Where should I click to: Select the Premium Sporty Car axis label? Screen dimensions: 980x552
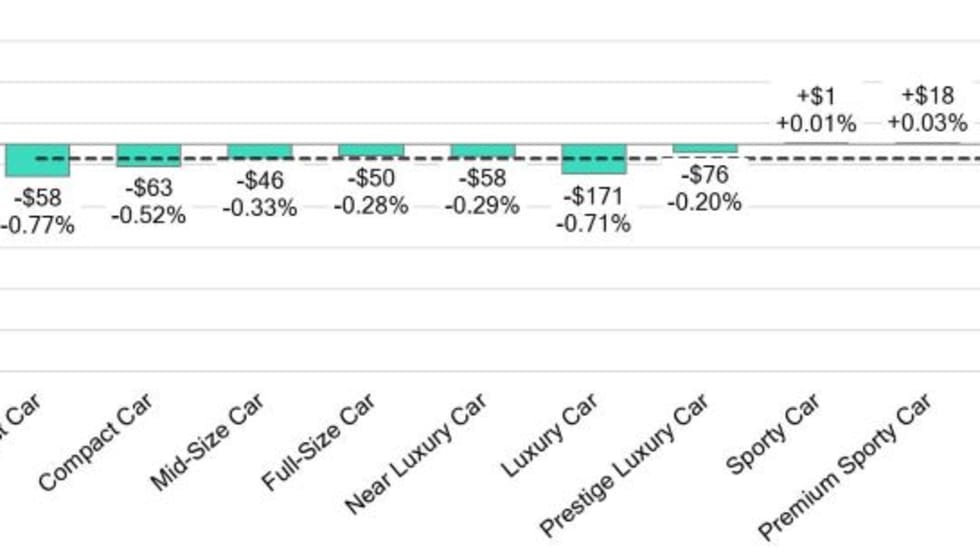pyautogui.click(x=845, y=464)
